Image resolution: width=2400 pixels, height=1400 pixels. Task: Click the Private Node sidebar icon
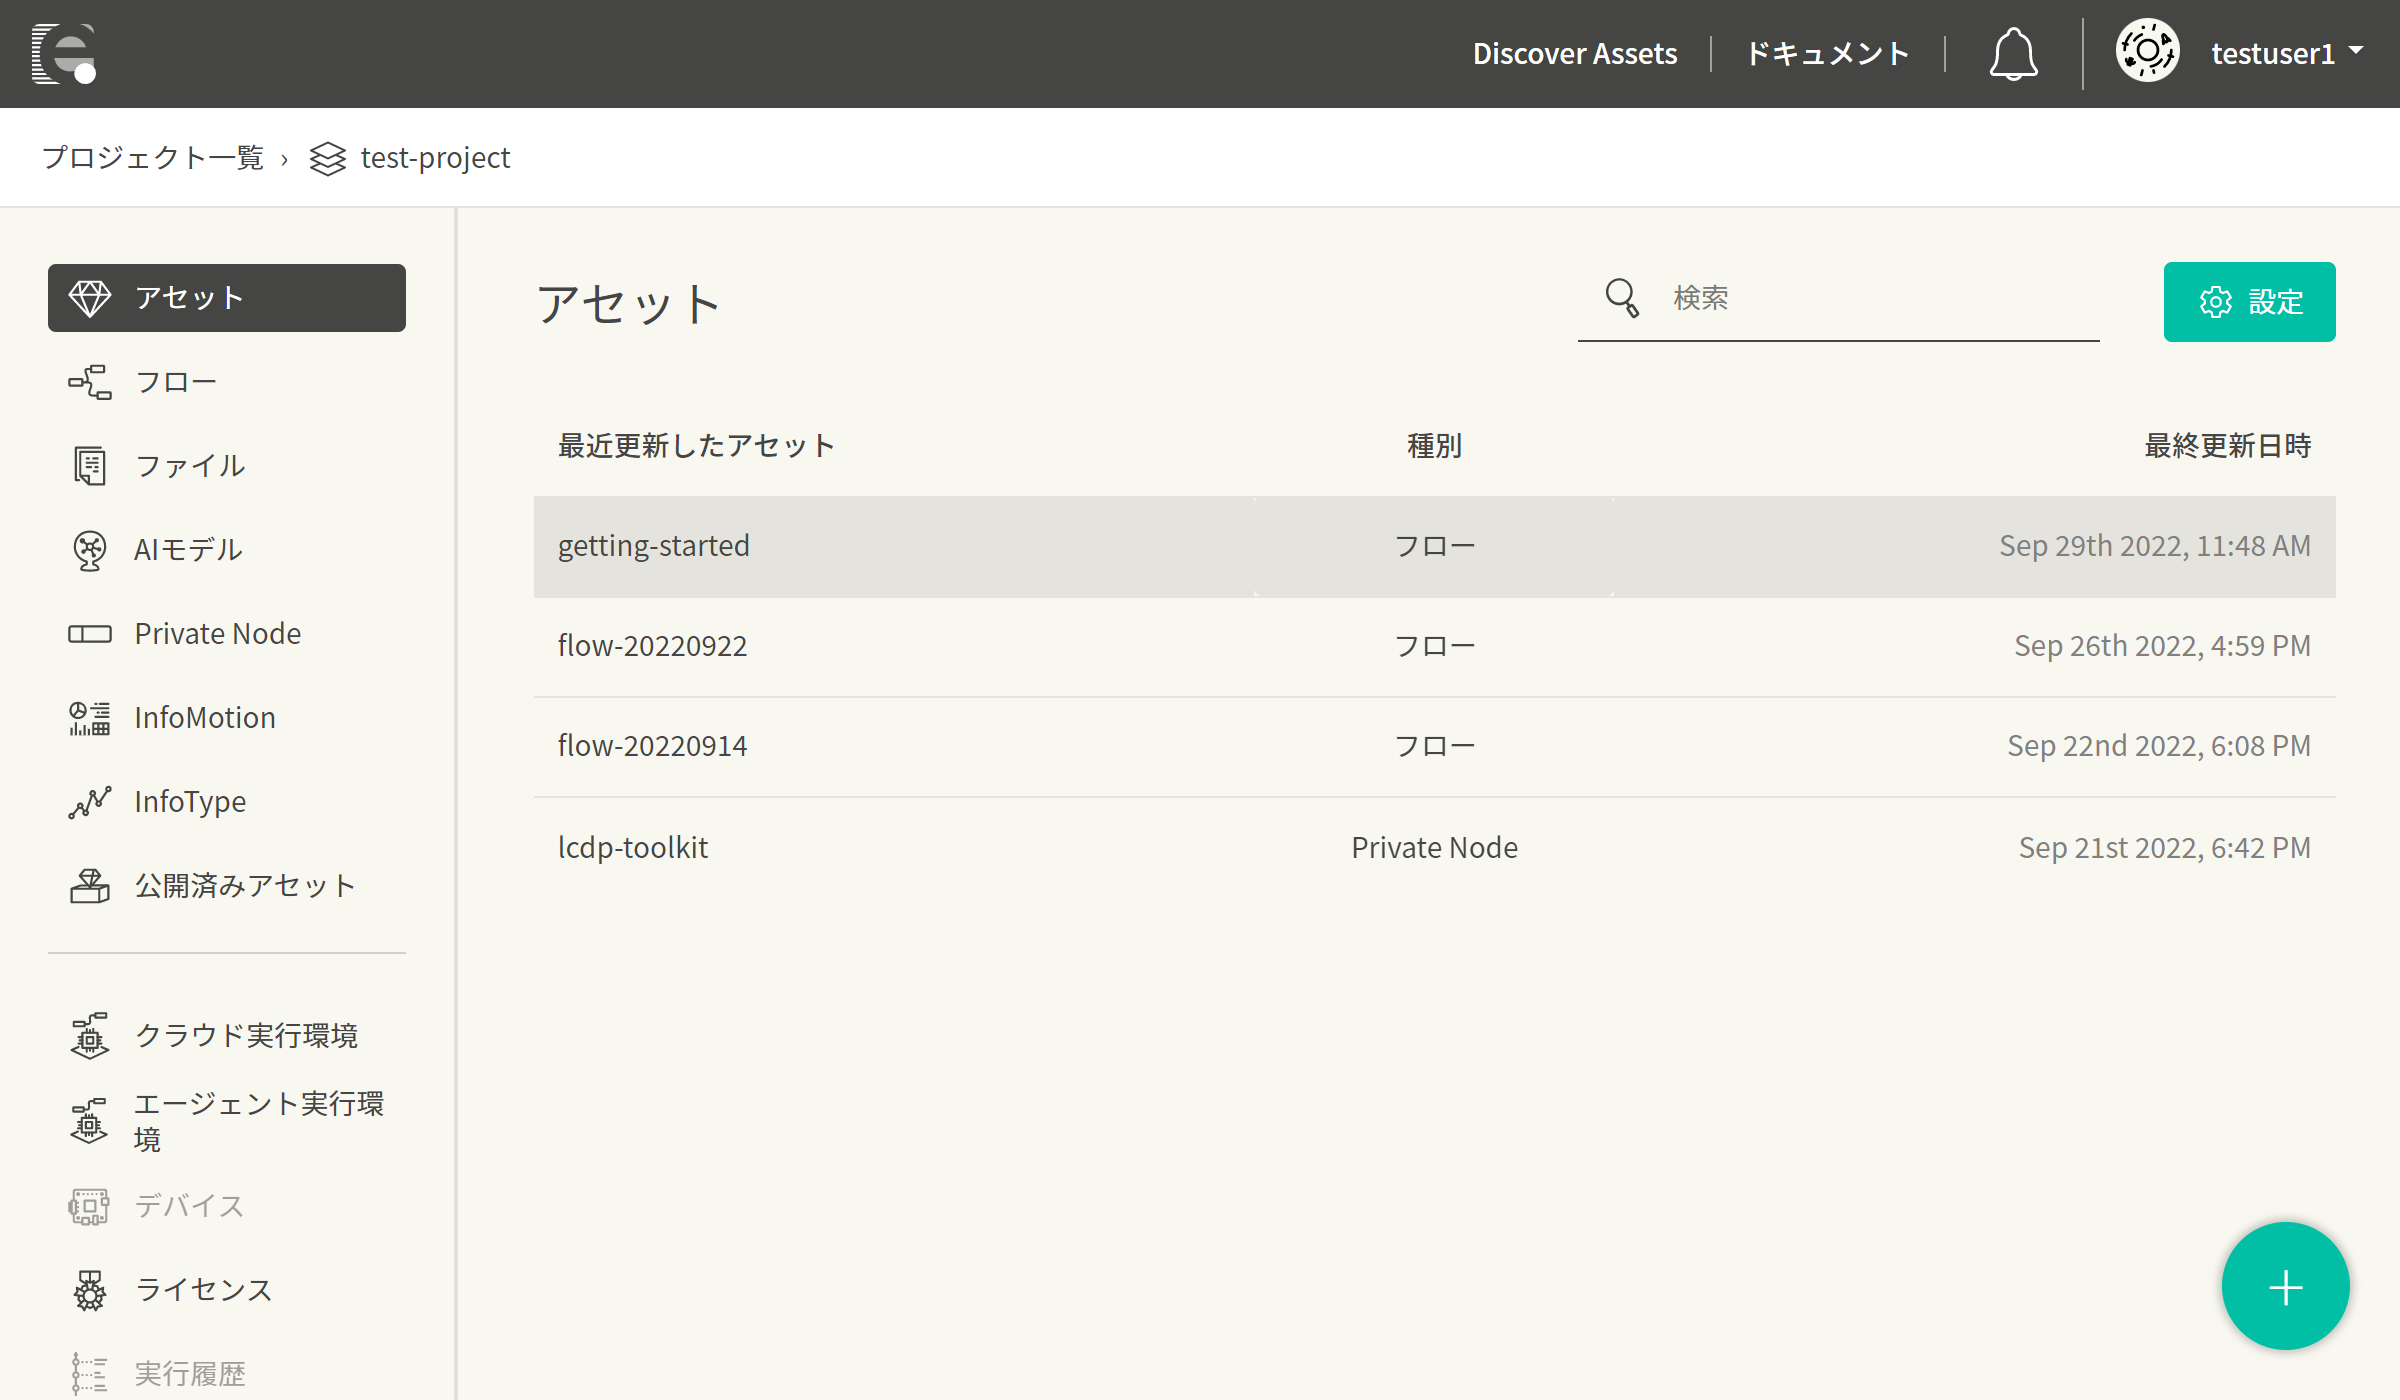[x=90, y=634]
